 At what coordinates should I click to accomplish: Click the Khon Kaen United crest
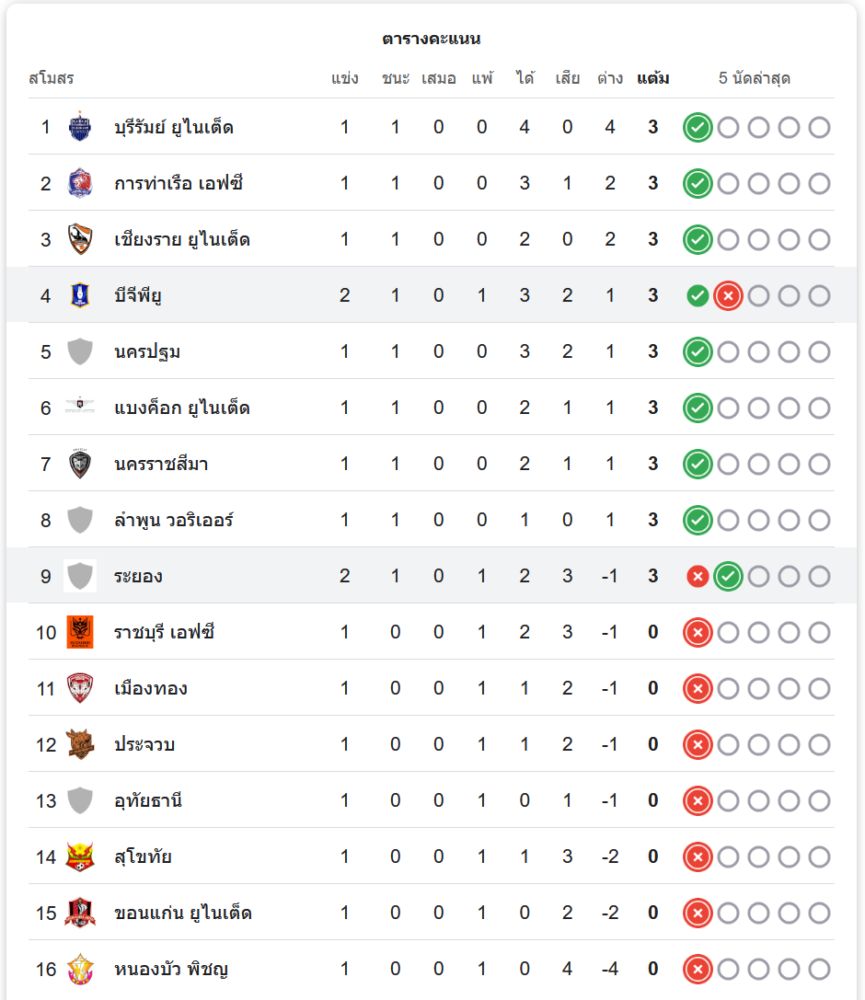point(80,912)
